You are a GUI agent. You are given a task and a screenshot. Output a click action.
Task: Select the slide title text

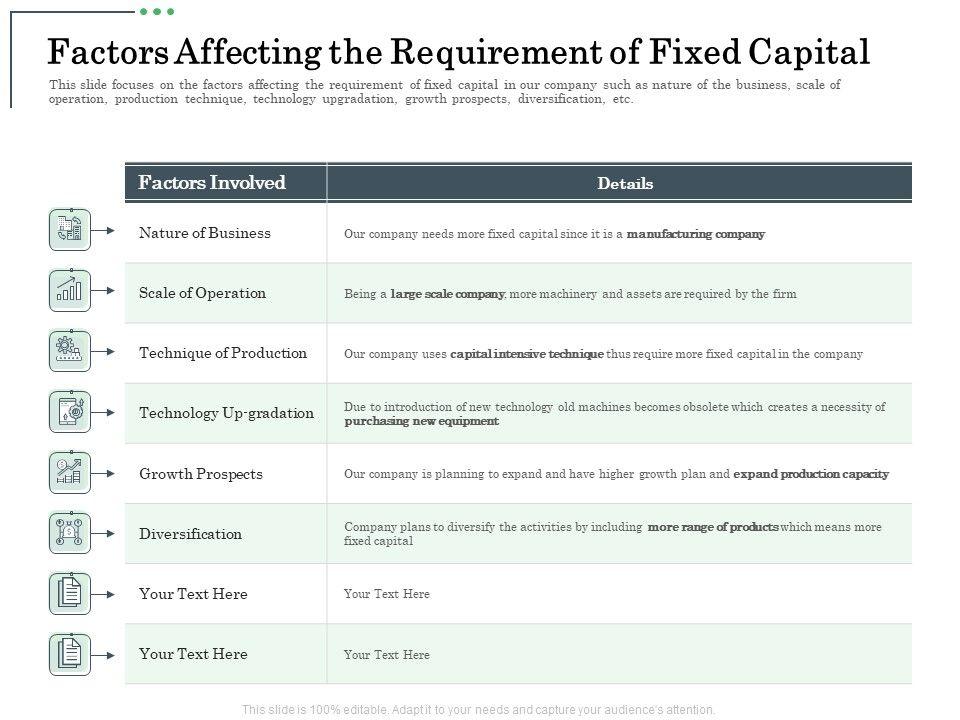(x=459, y=50)
